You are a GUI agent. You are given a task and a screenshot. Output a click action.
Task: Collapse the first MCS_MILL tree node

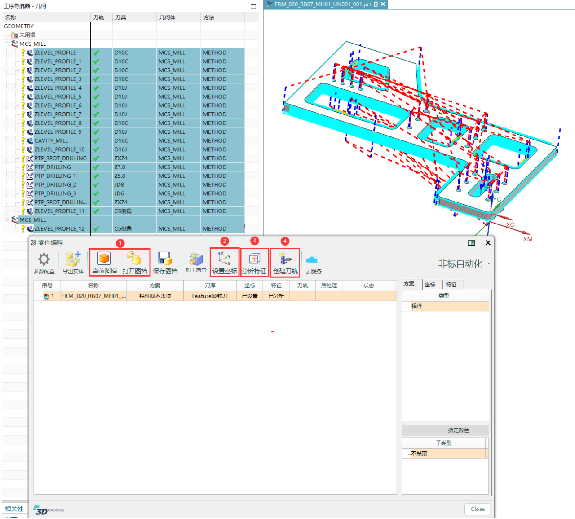[x=7, y=44]
